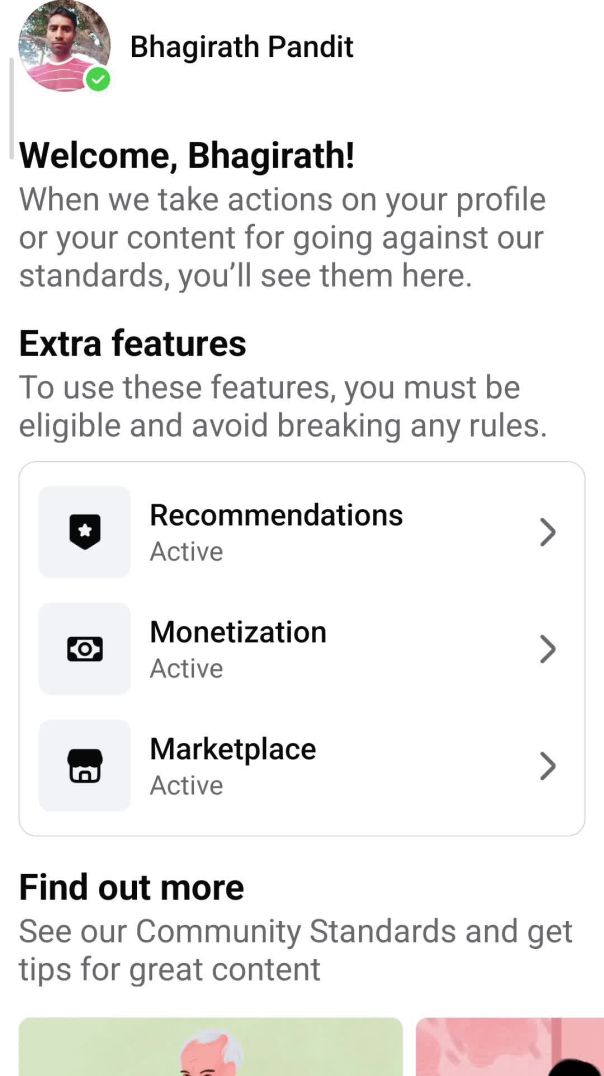Tap the Recommendations Active status text
This screenshot has width=604, height=1076.
pos(186,552)
